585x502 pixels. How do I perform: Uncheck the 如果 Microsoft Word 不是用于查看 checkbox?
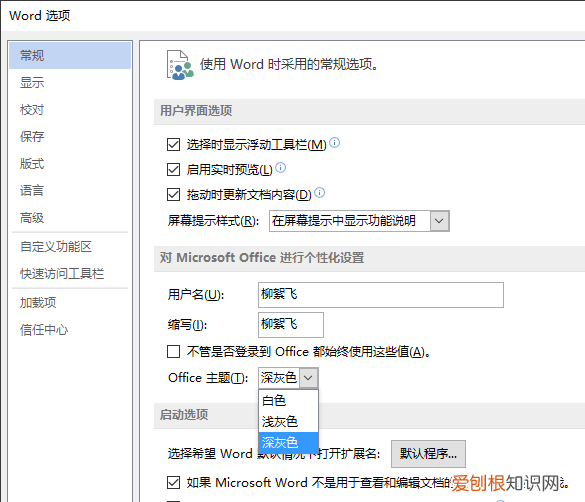pyautogui.click(x=173, y=482)
